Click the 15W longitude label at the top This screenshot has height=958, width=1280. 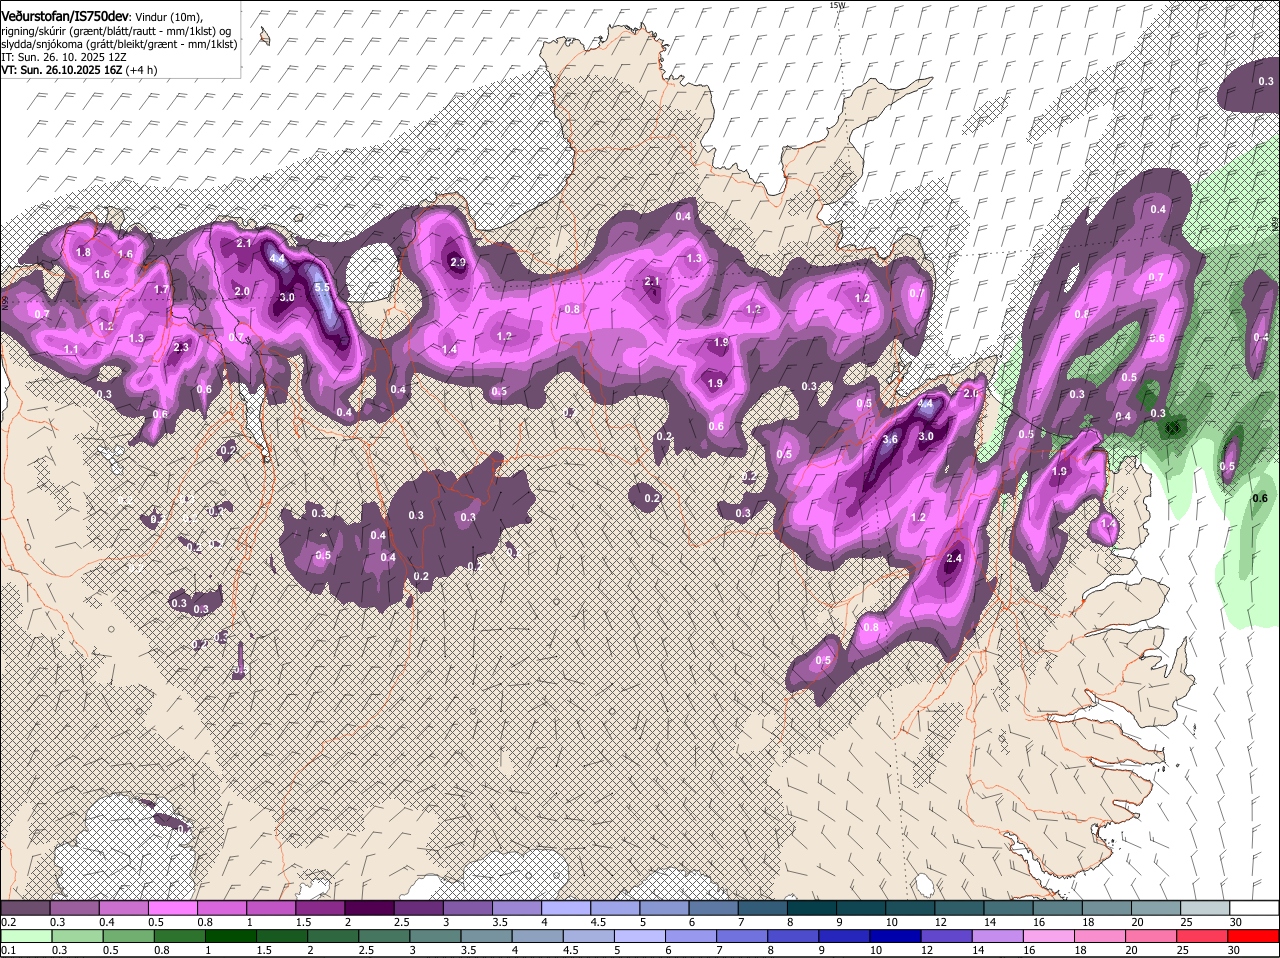click(837, 5)
